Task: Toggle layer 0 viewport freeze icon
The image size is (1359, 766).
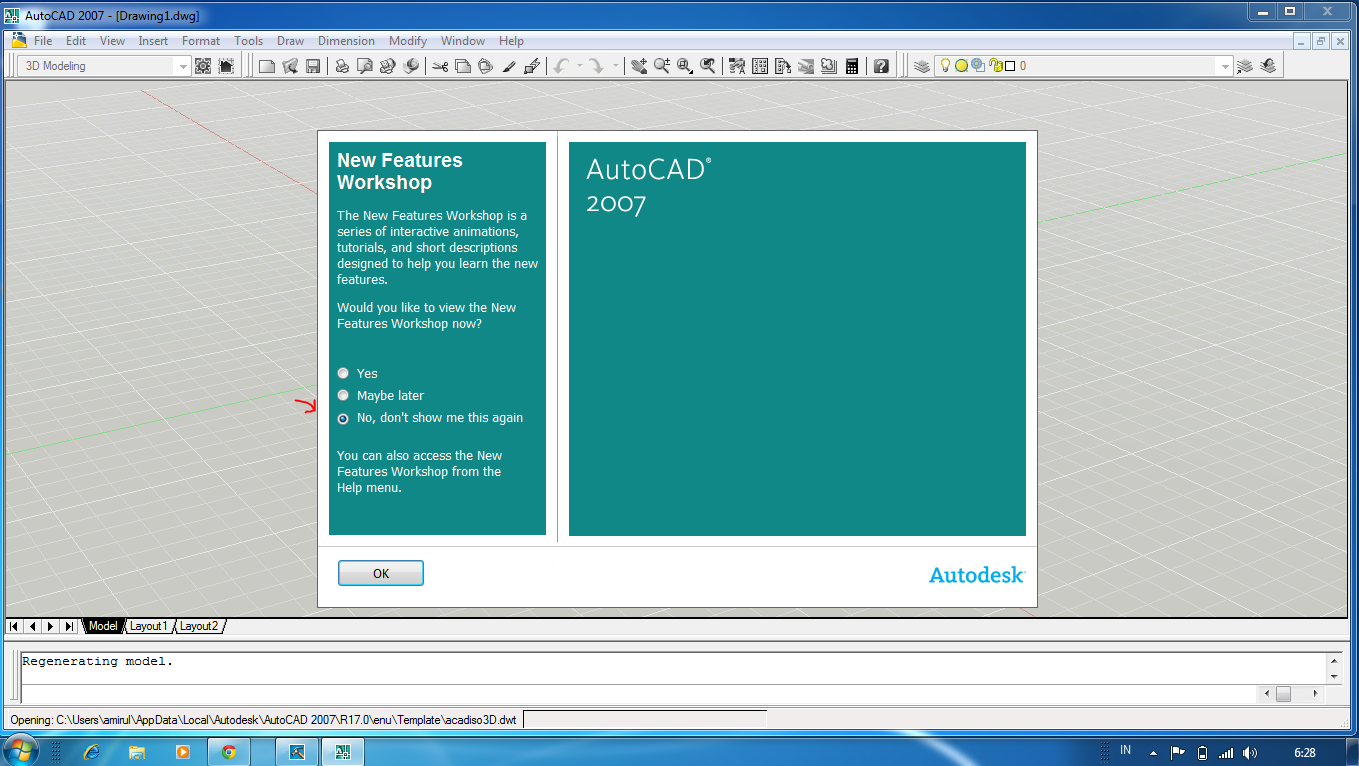Action: click(x=977, y=66)
